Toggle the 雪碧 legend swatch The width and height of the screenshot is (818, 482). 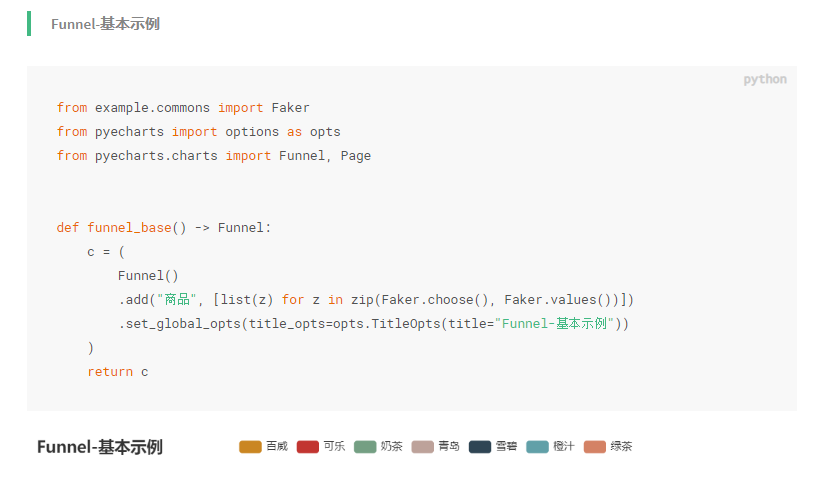click(x=480, y=447)
